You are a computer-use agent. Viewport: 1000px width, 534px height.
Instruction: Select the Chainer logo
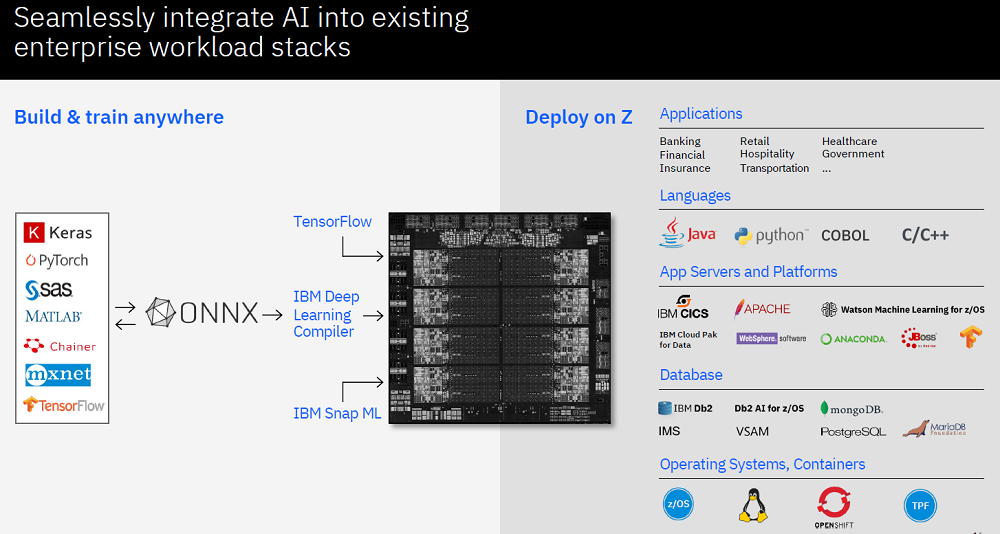[x=60, y=346]
